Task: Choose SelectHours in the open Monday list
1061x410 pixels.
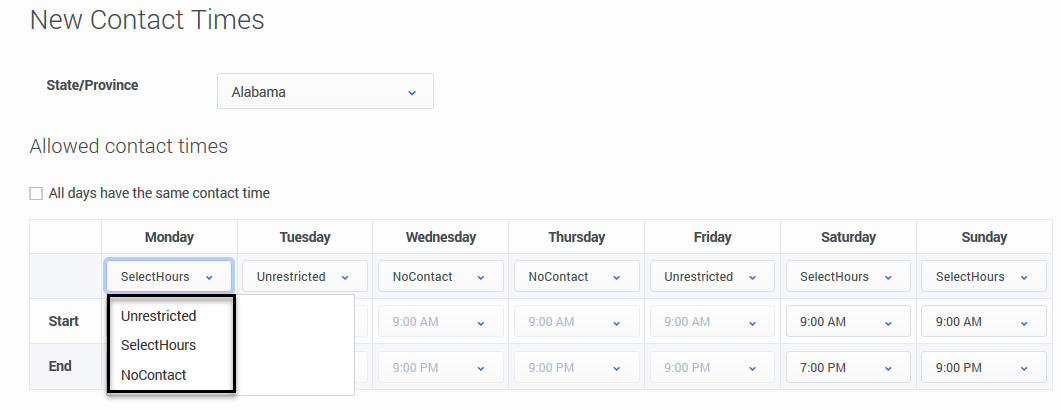Action: click(x=158, y=345)
